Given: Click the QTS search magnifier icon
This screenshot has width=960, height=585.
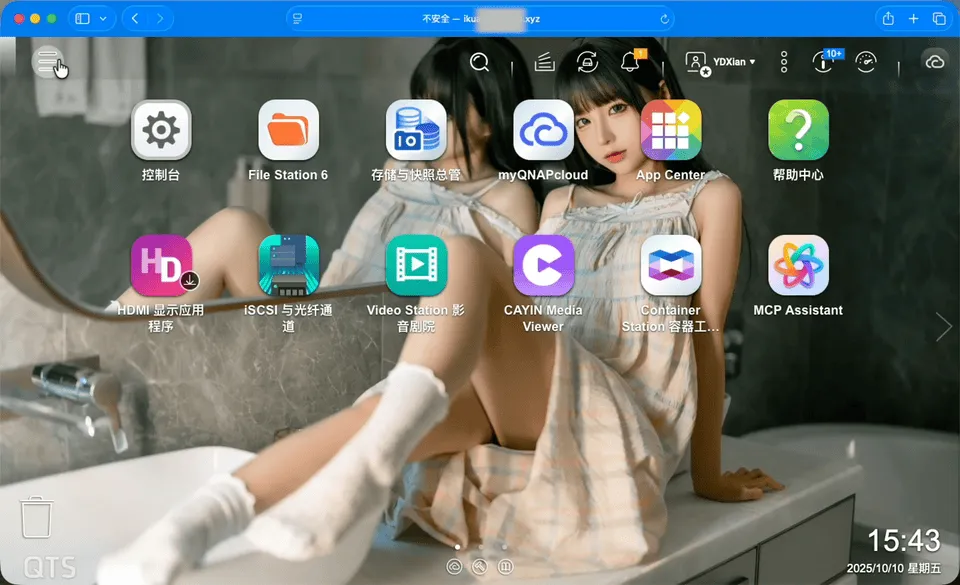Looking at the screenshot, I should coord(480,62).
